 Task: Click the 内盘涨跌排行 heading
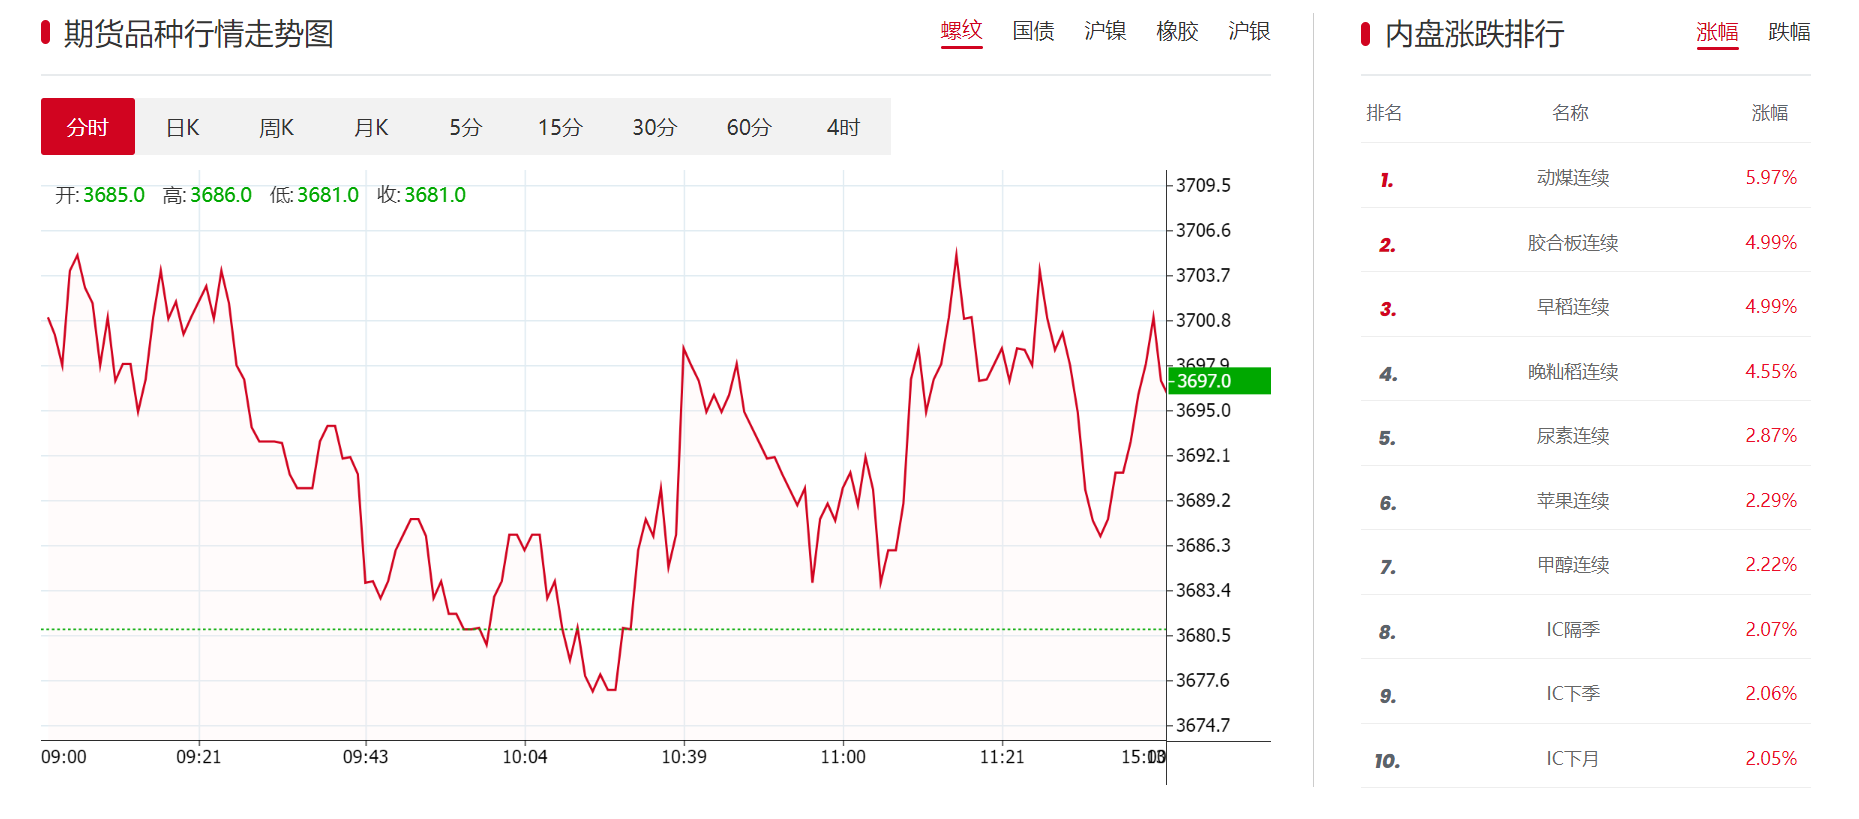[1475, 34]
